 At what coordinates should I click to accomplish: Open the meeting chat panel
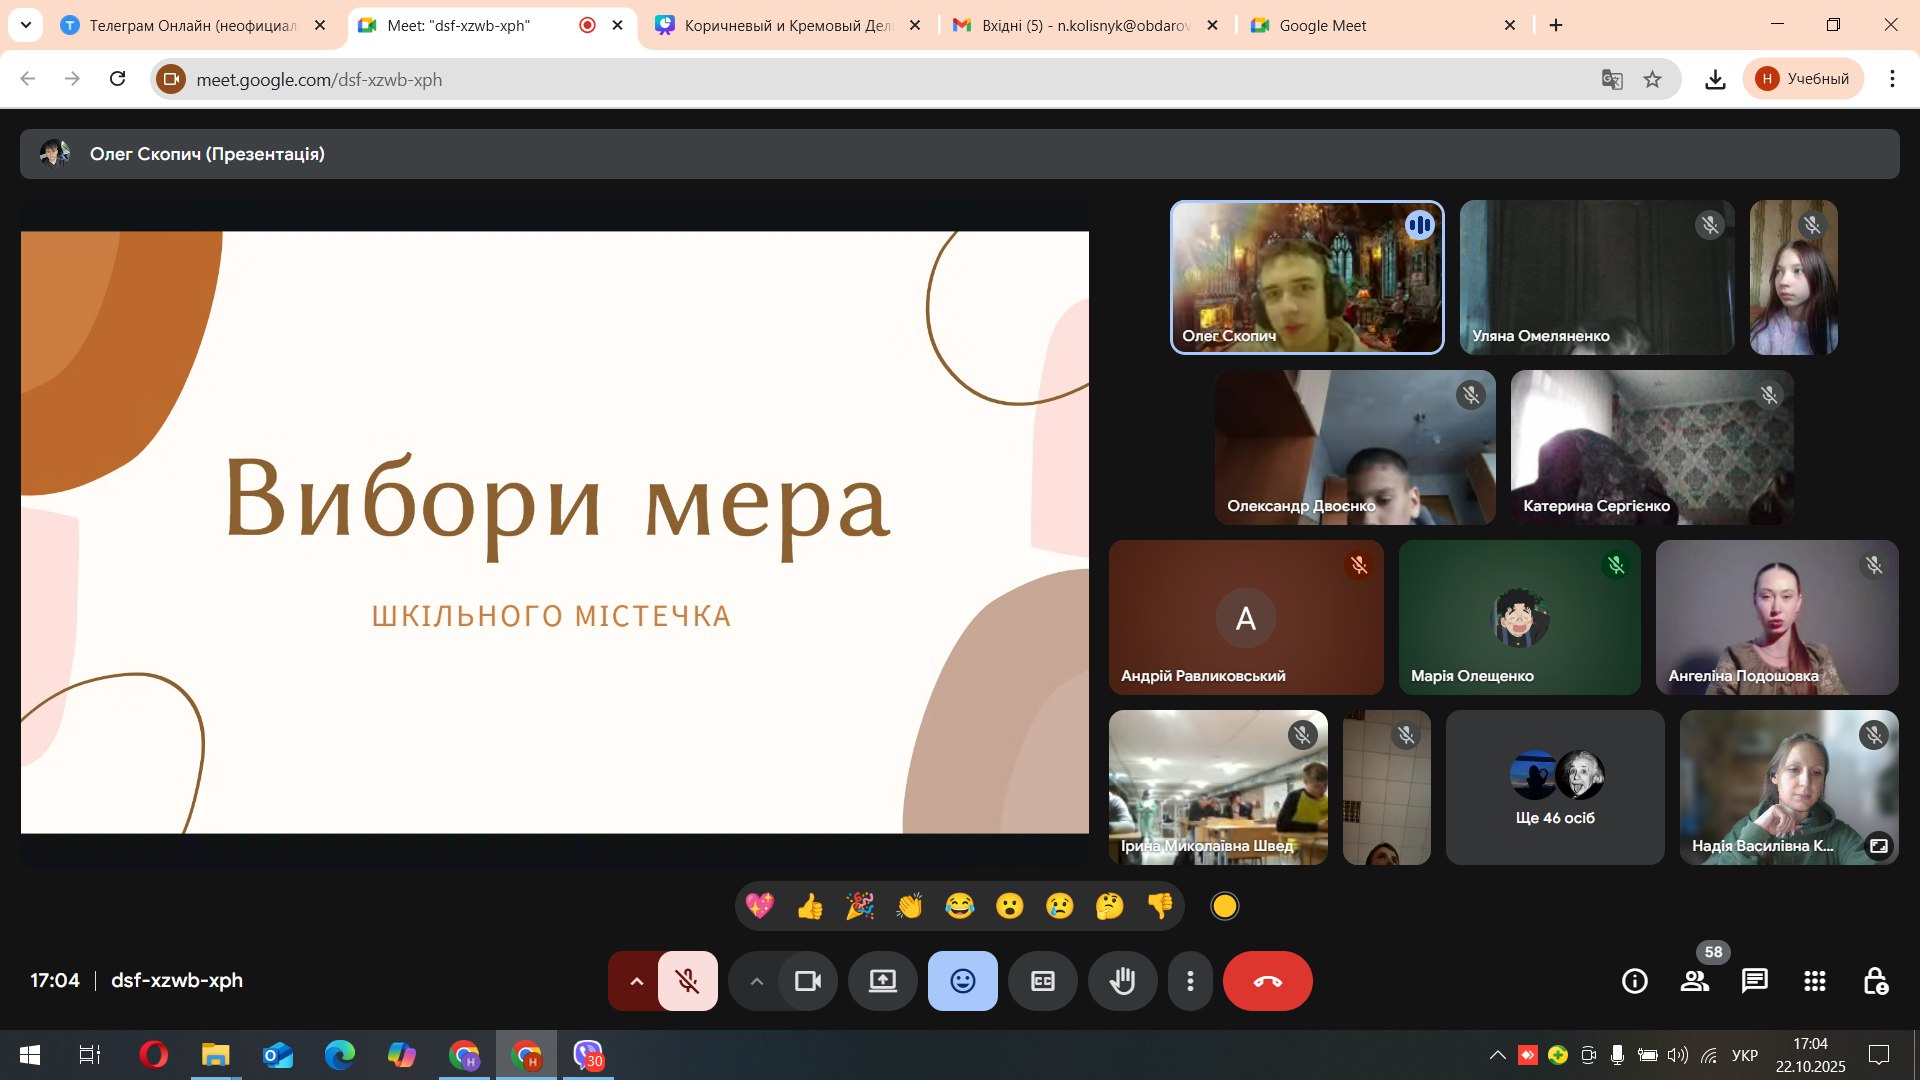pyautogui.click(x=1754, y=981)
